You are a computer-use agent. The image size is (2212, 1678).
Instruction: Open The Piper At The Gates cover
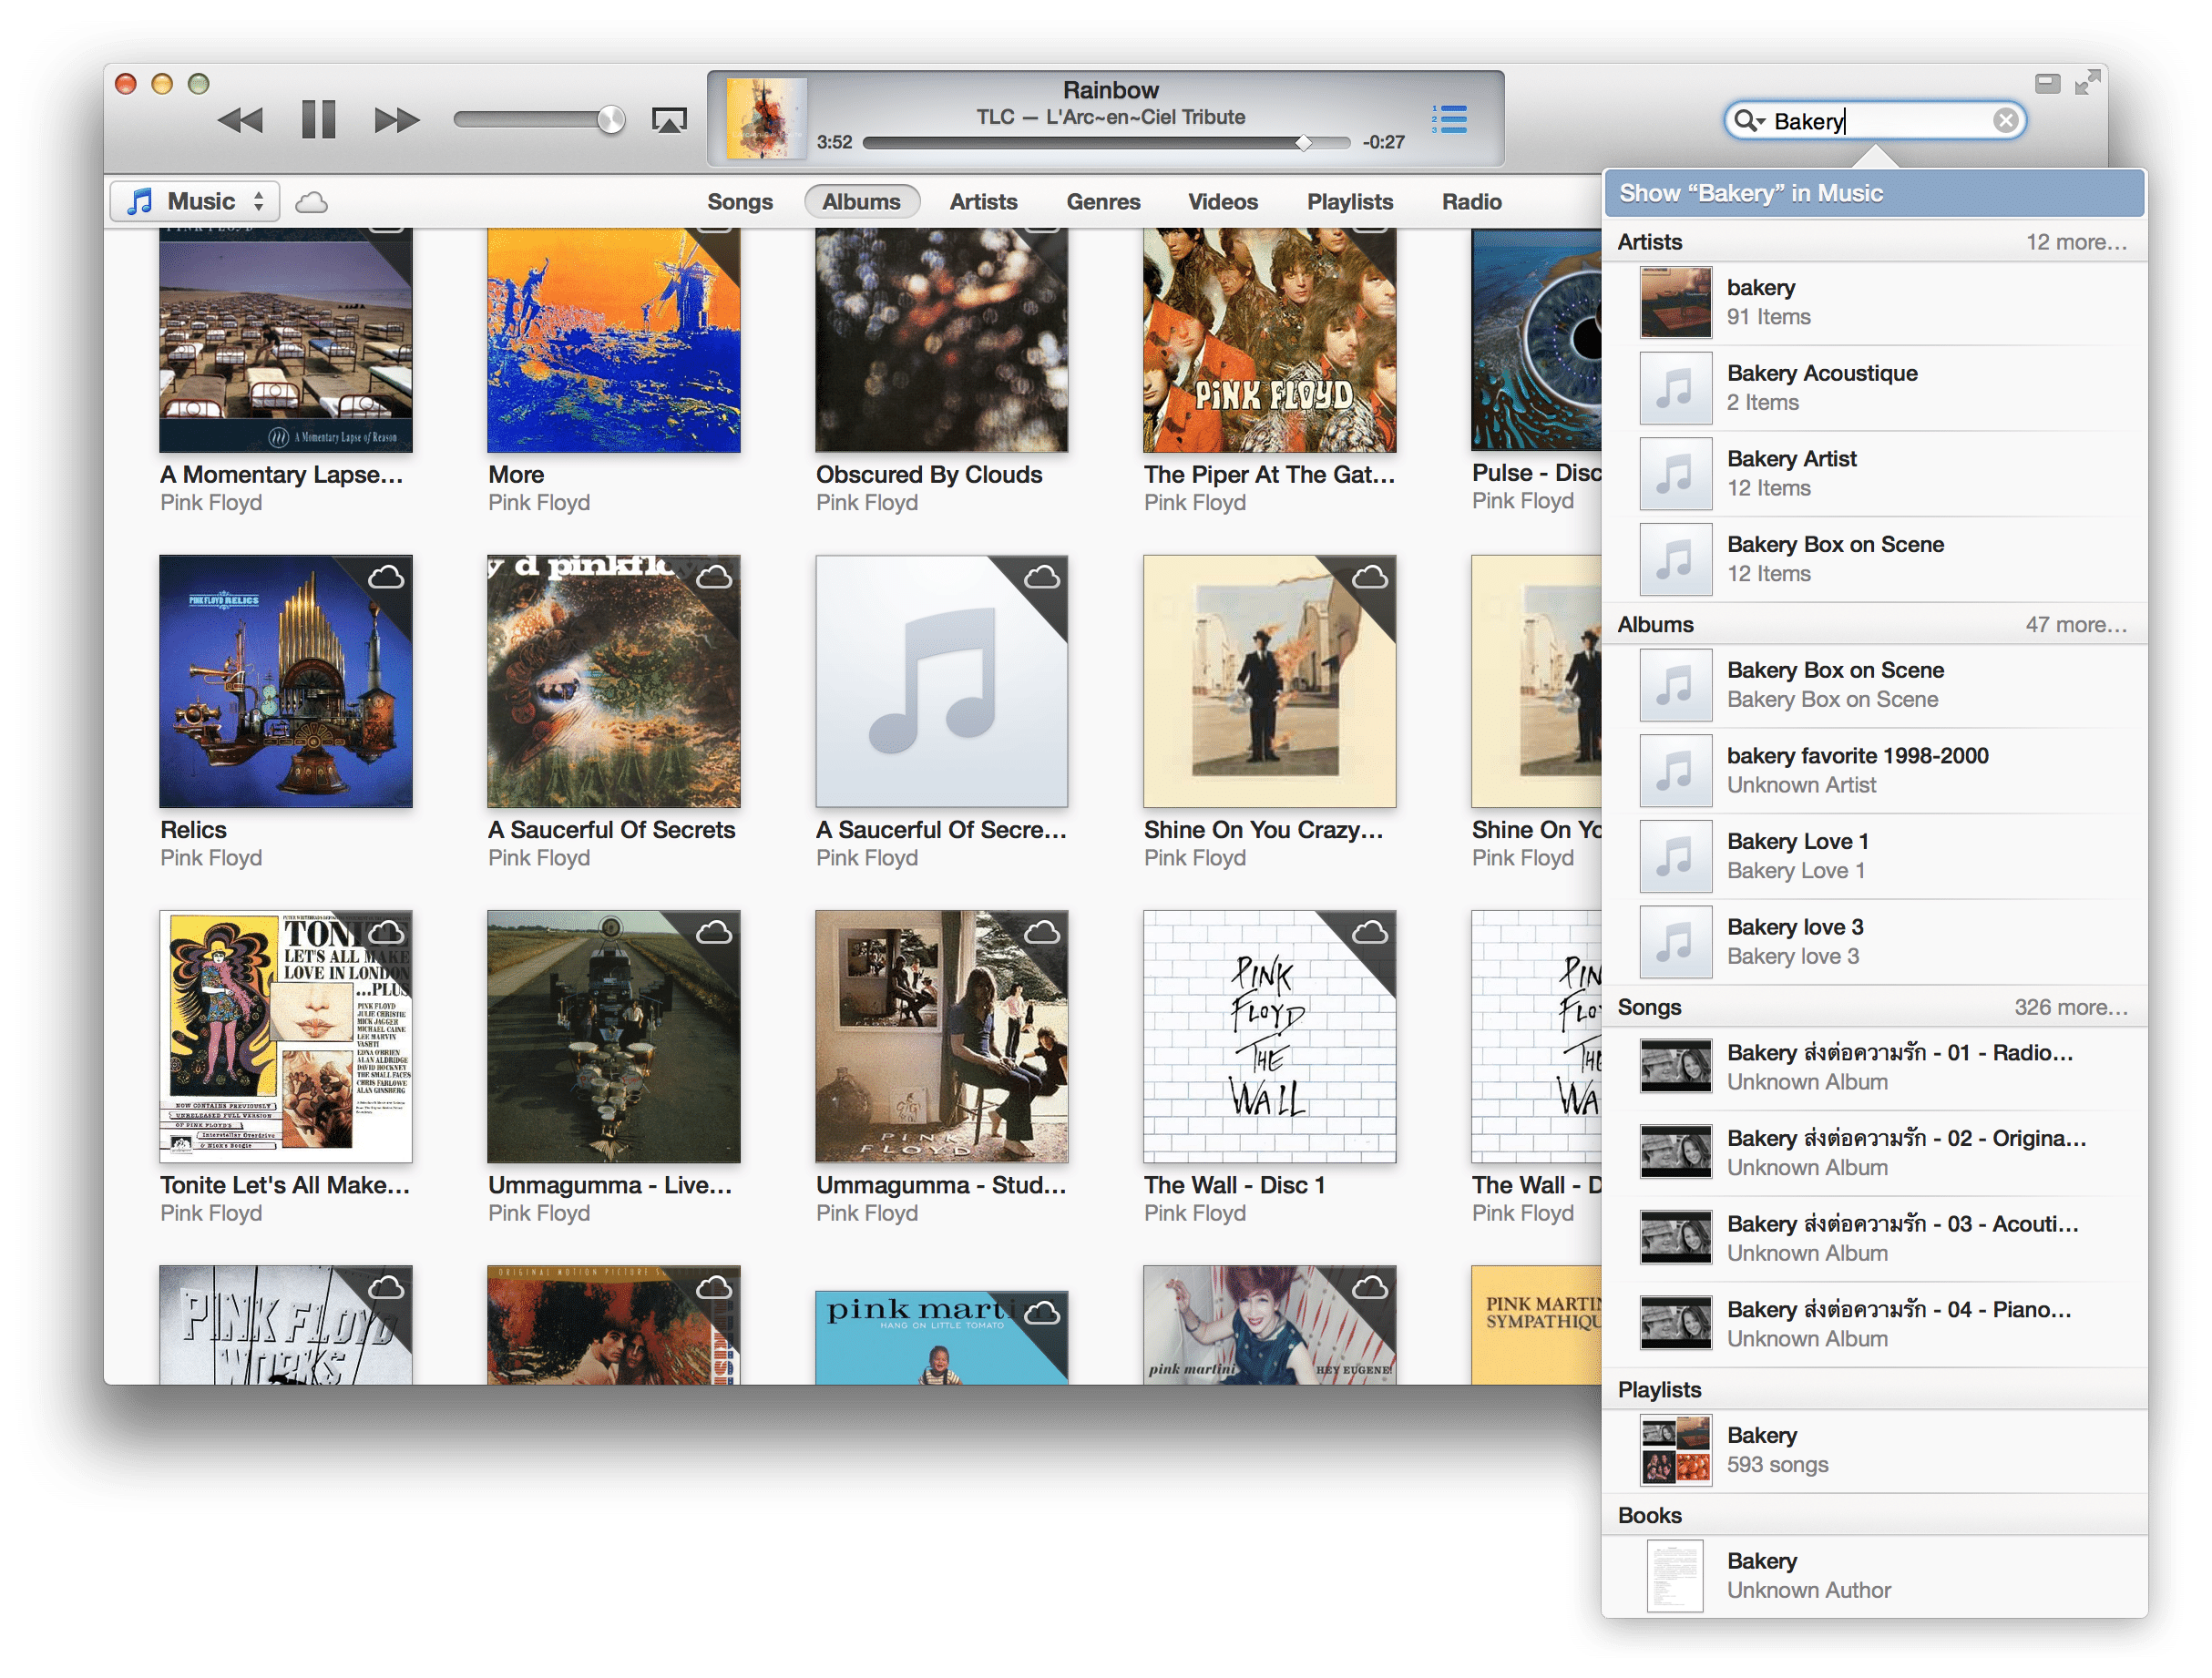tap(1270, 340)
